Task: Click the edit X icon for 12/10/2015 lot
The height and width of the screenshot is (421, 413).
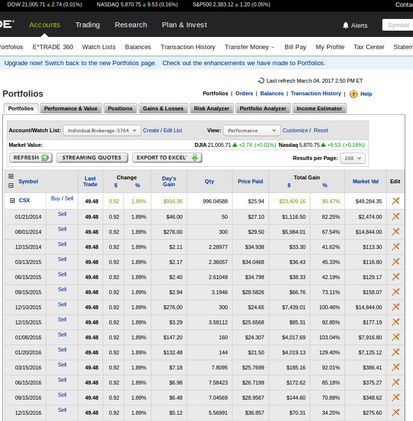Action: coord(396,307)
